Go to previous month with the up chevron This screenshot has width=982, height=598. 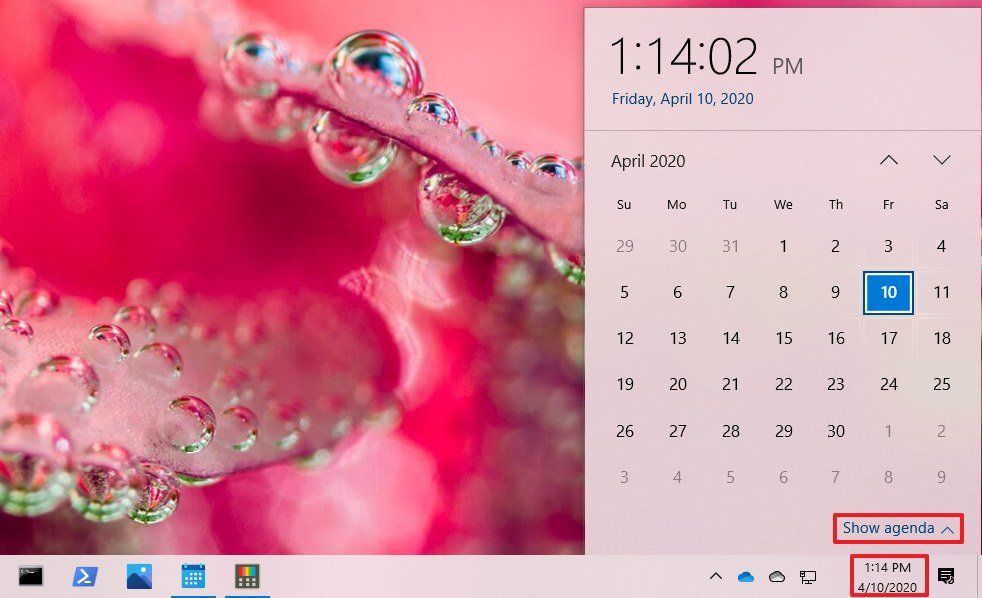[888, 160]
